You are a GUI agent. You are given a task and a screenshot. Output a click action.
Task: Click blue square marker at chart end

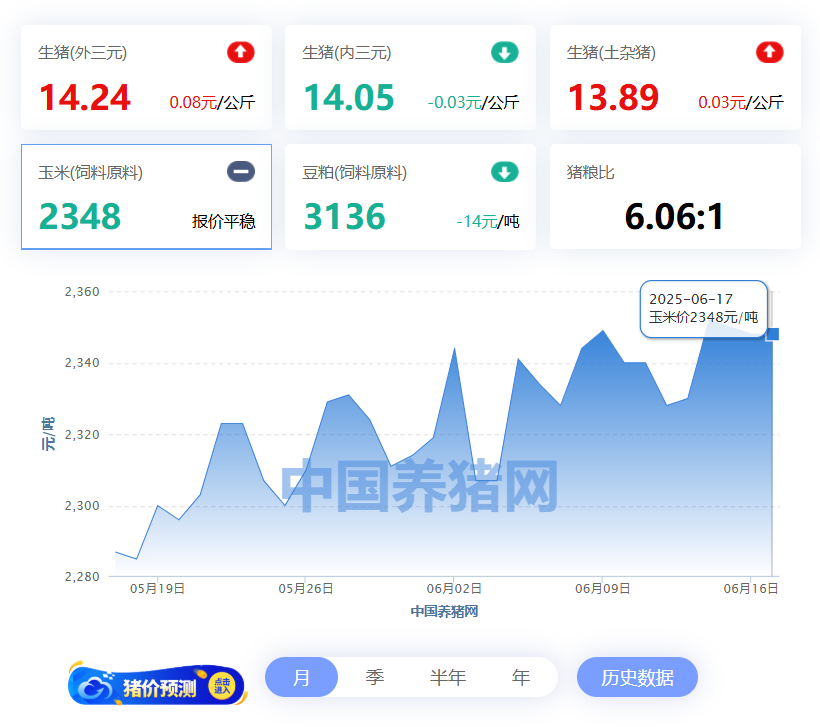[x=772, y=334]
